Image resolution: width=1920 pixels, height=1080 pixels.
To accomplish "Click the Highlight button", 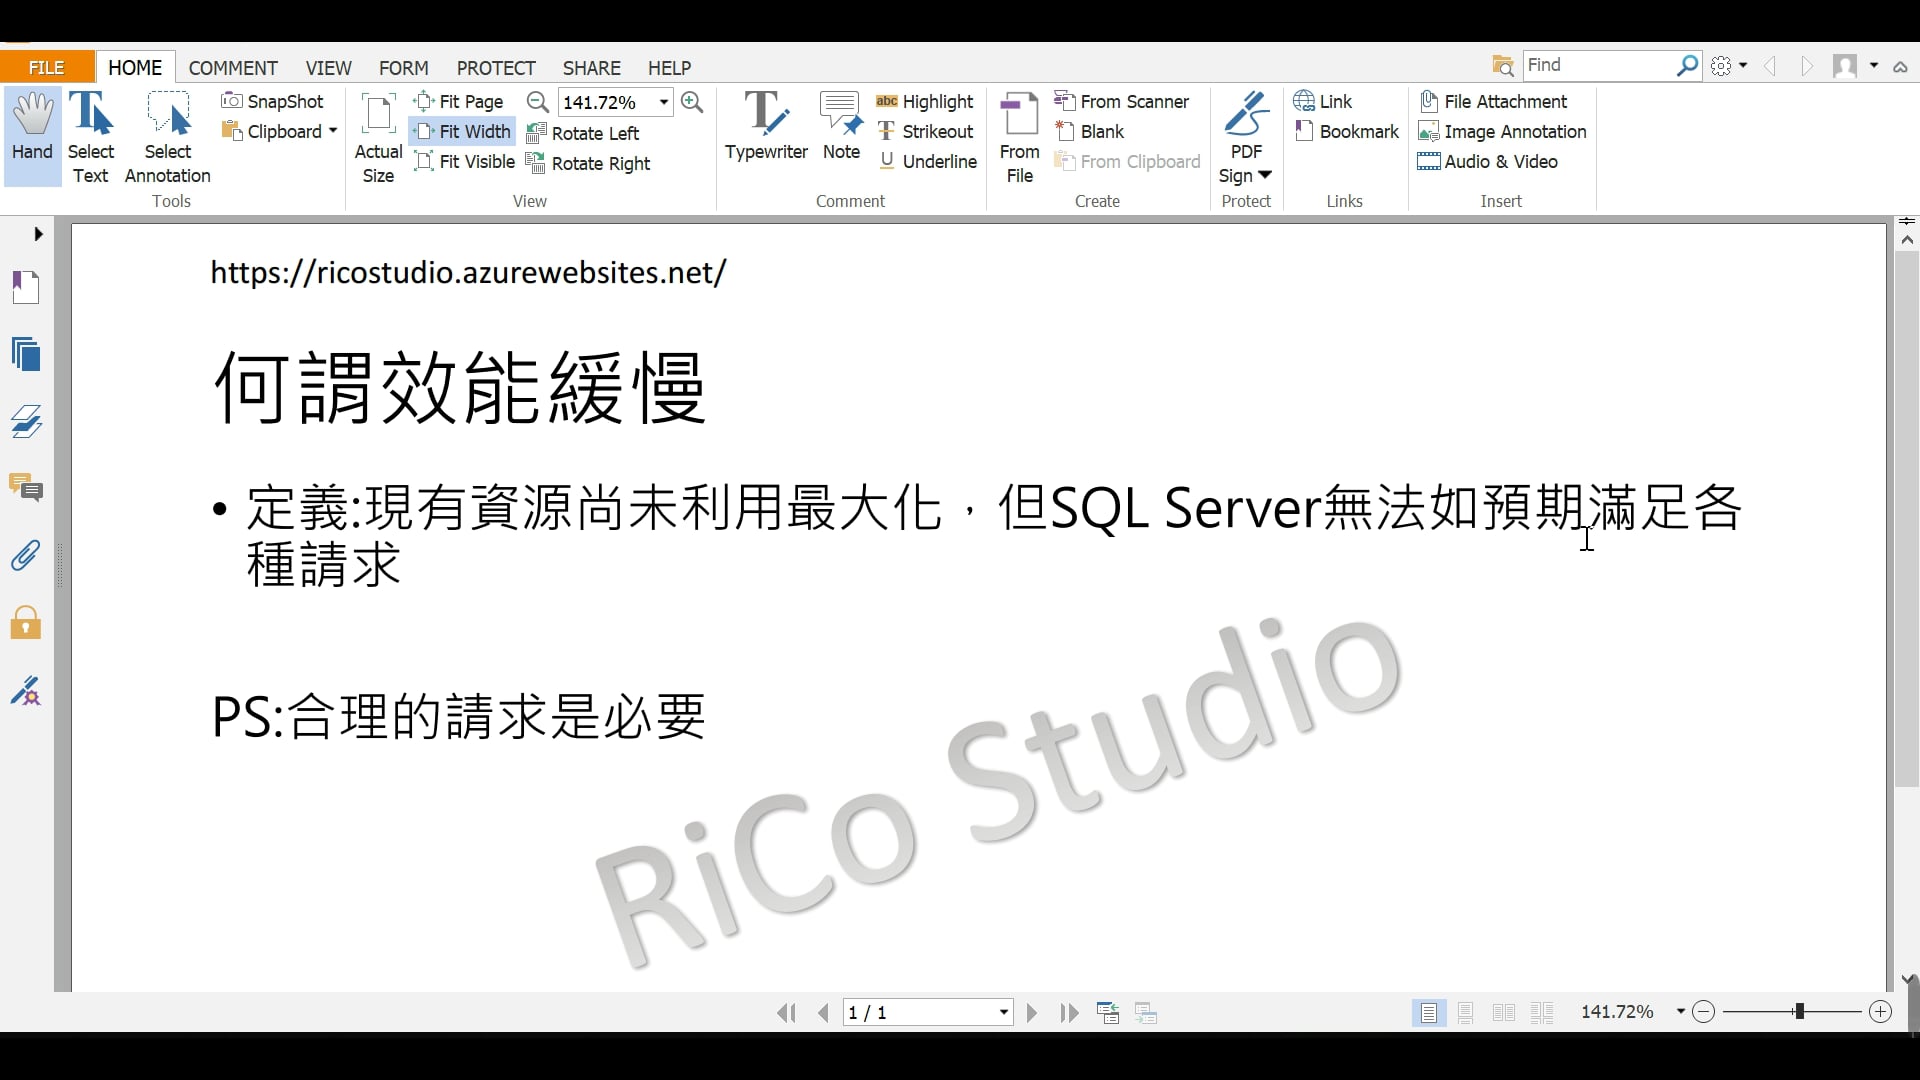I will (925, 102).
